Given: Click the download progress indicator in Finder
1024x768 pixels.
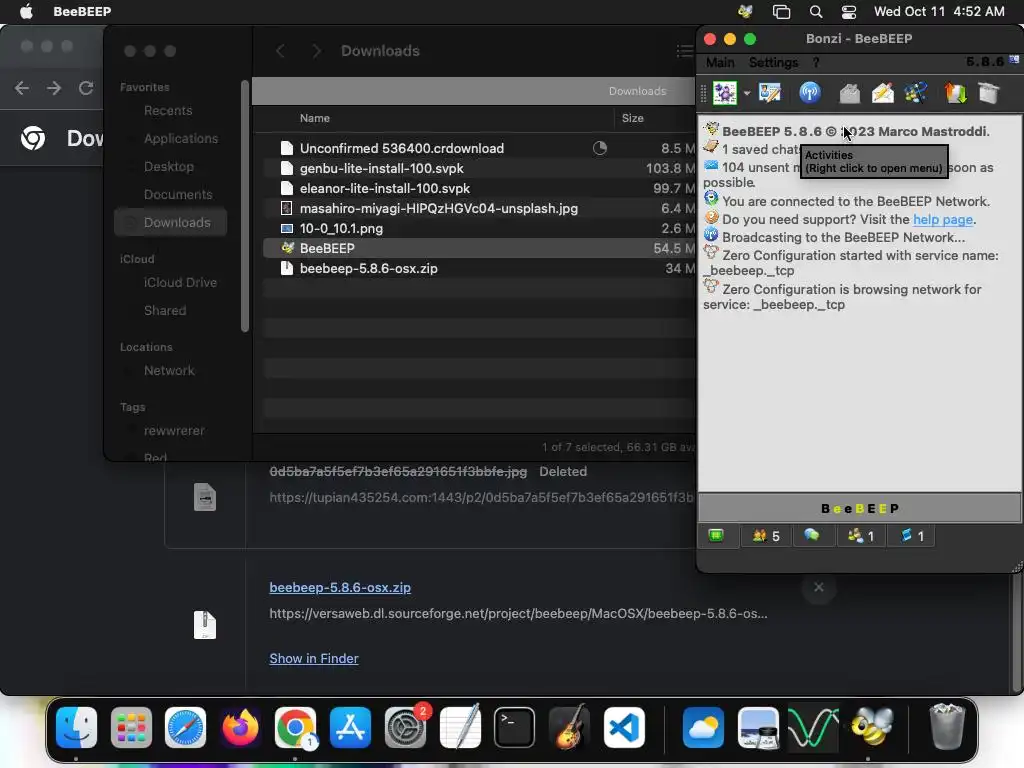Looking at the screenshot, I should (600, 148).
